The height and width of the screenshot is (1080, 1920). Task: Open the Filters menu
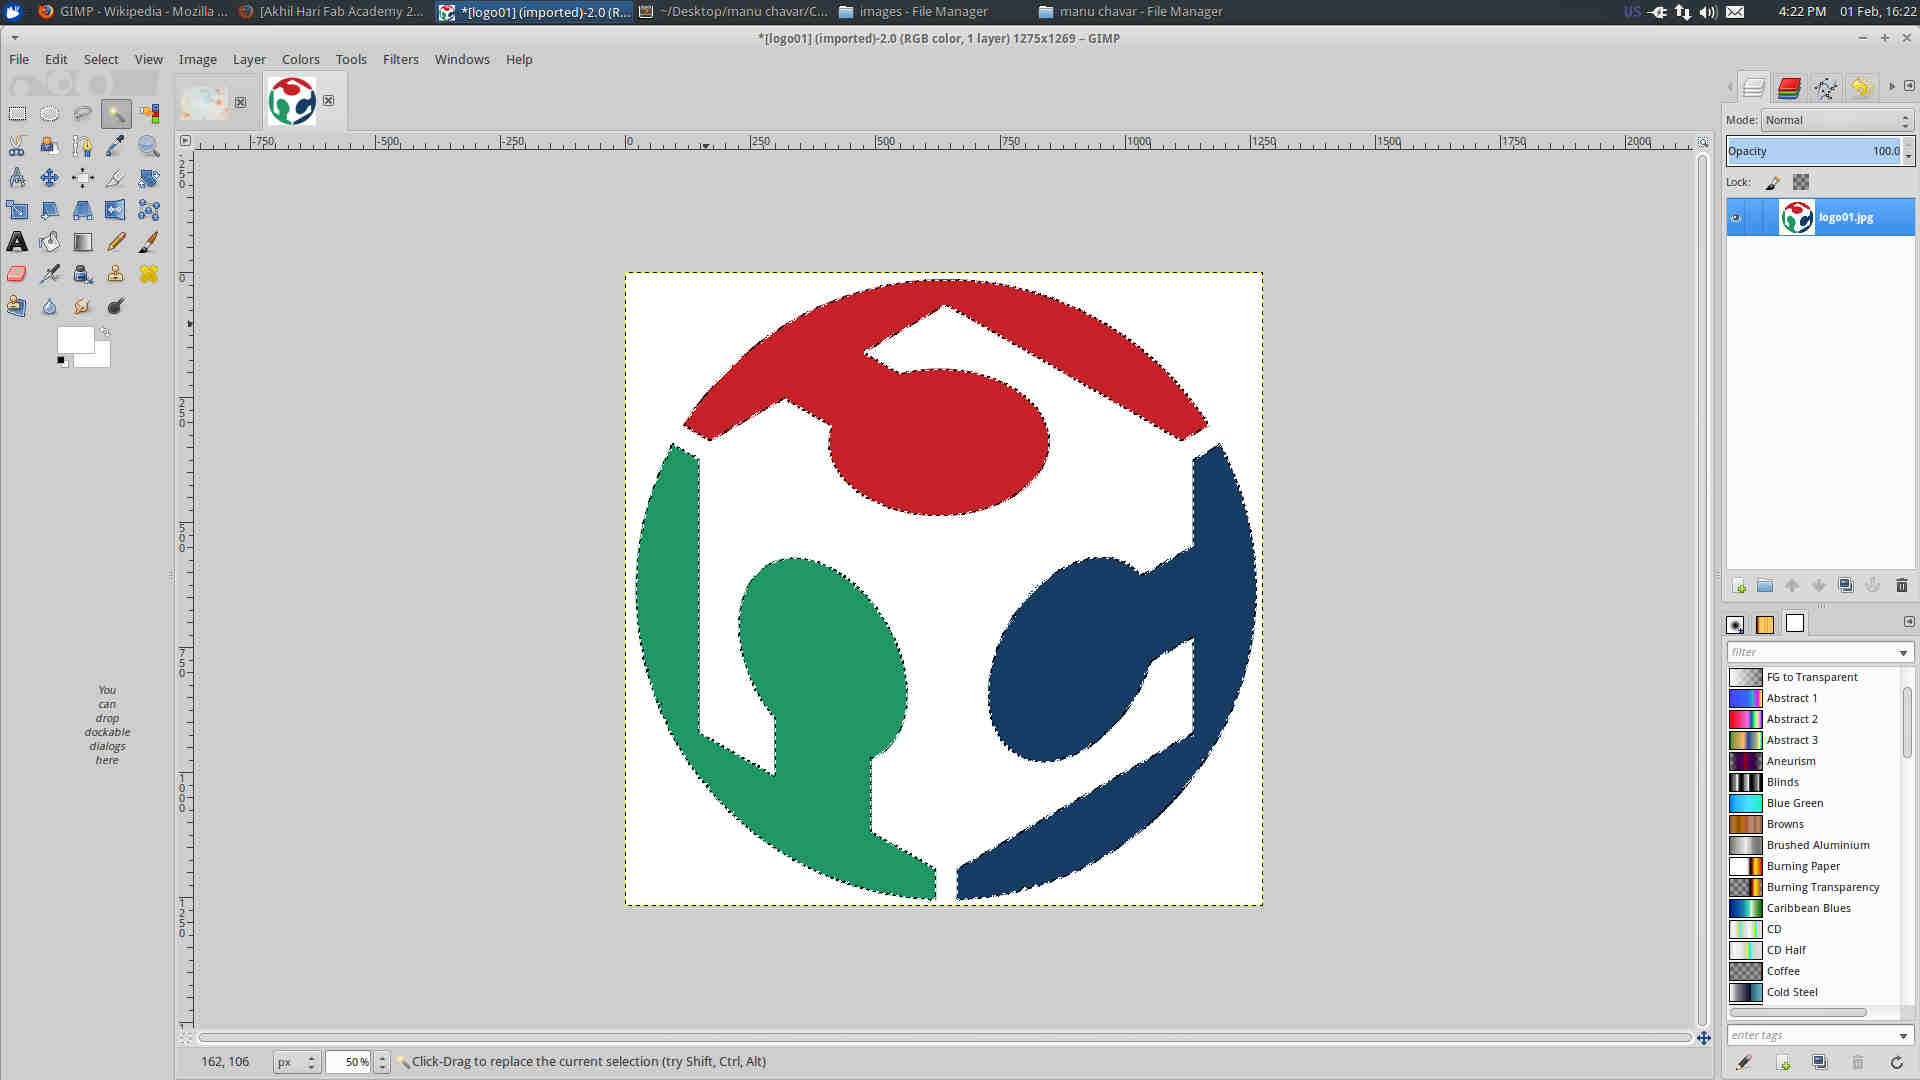401,58
